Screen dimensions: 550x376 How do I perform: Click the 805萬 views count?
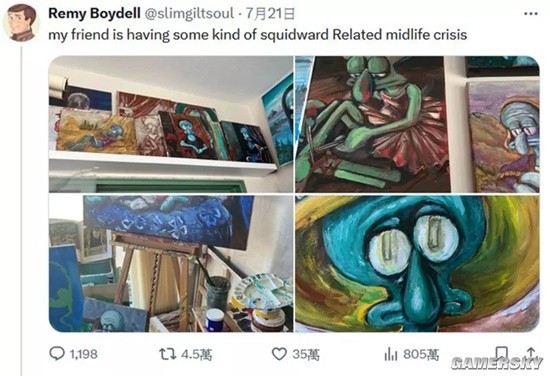421,354
